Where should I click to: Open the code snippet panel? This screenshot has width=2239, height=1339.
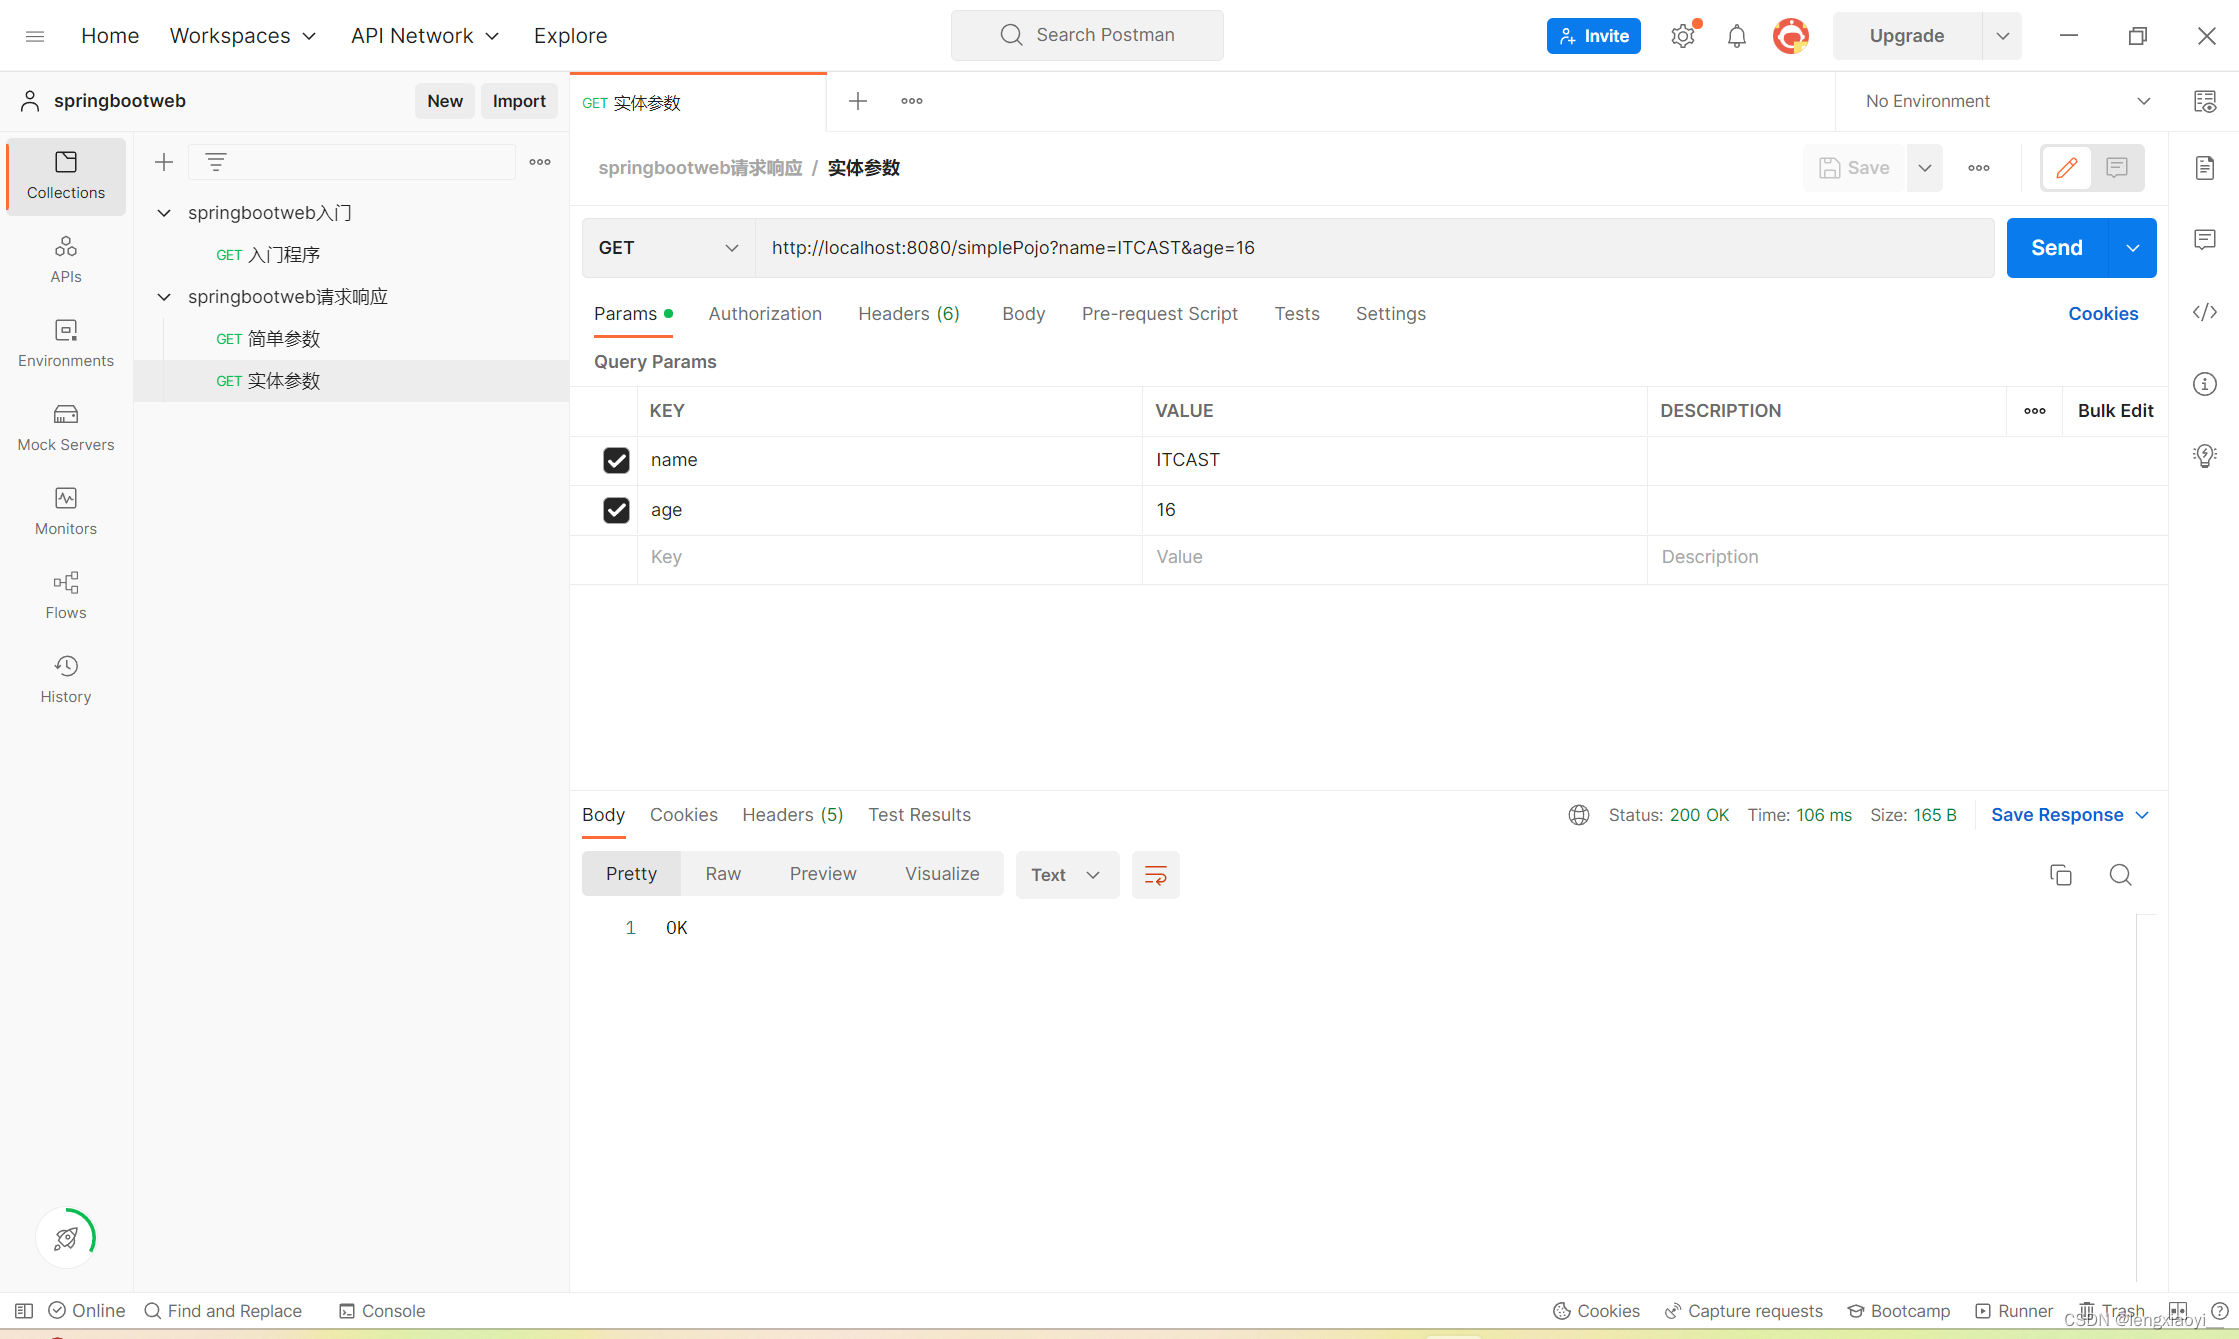[2205, 312]
